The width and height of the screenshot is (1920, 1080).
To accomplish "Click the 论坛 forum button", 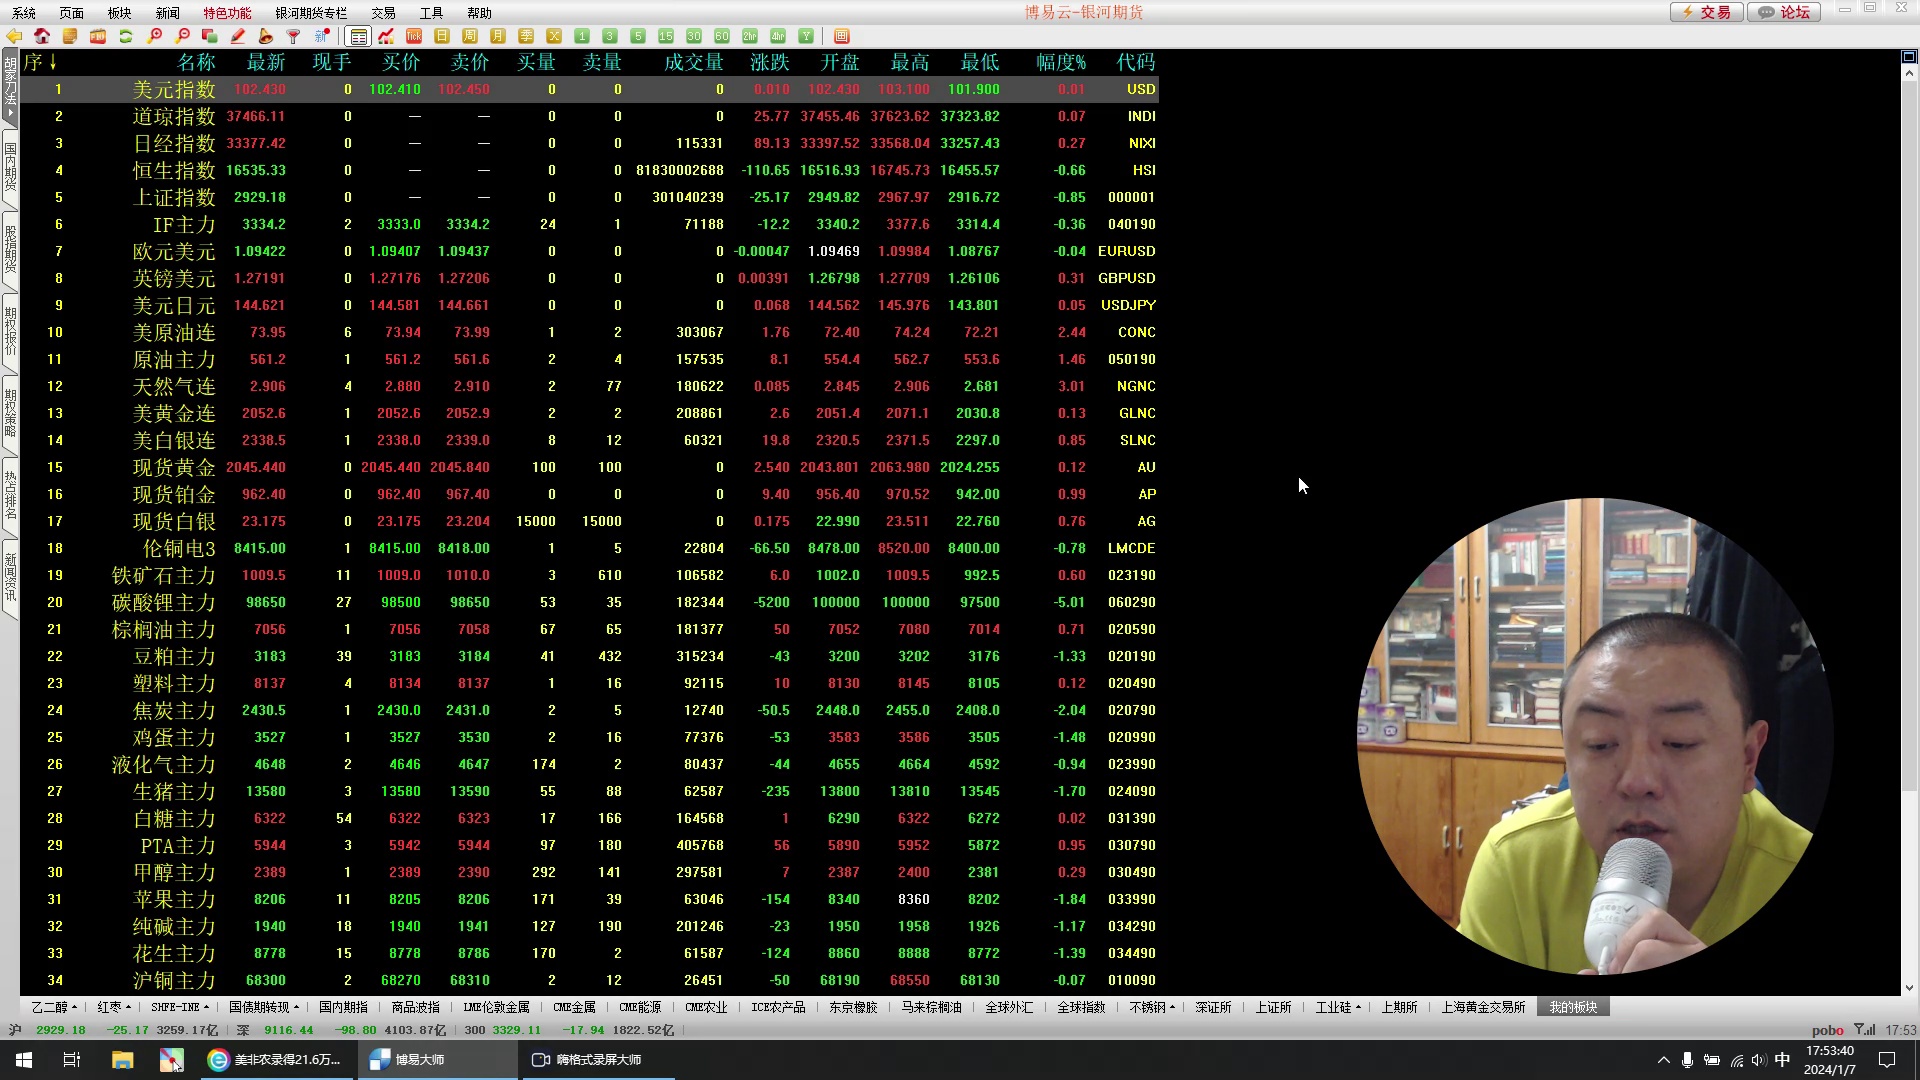I will pos(1785,12).
